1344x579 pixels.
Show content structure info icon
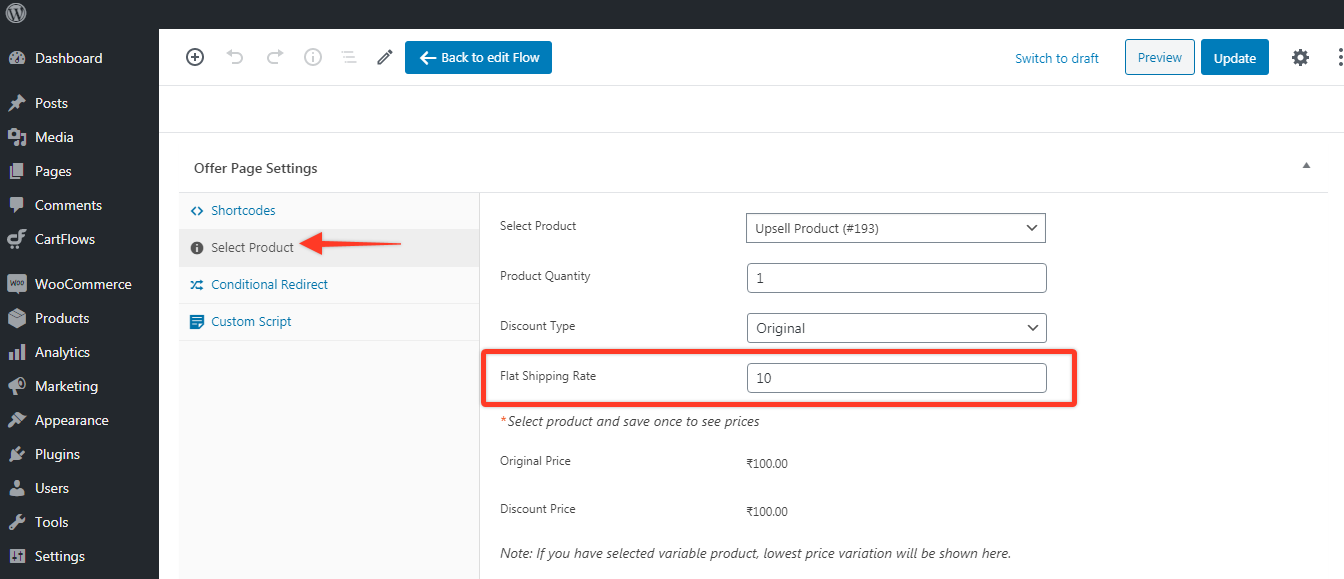coord(313,57)
